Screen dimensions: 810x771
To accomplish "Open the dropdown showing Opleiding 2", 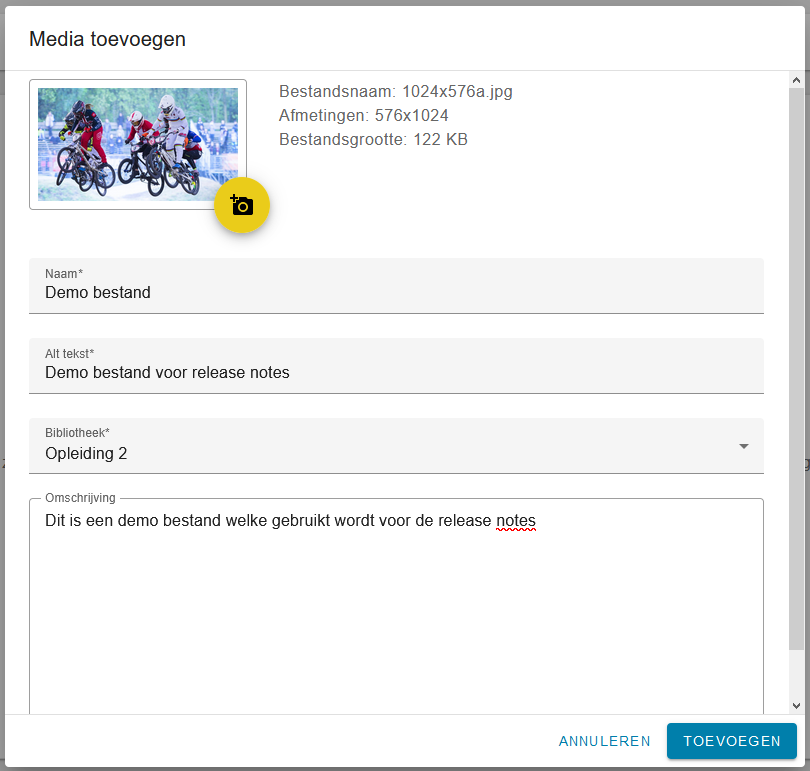I will [x=396, y=446].
